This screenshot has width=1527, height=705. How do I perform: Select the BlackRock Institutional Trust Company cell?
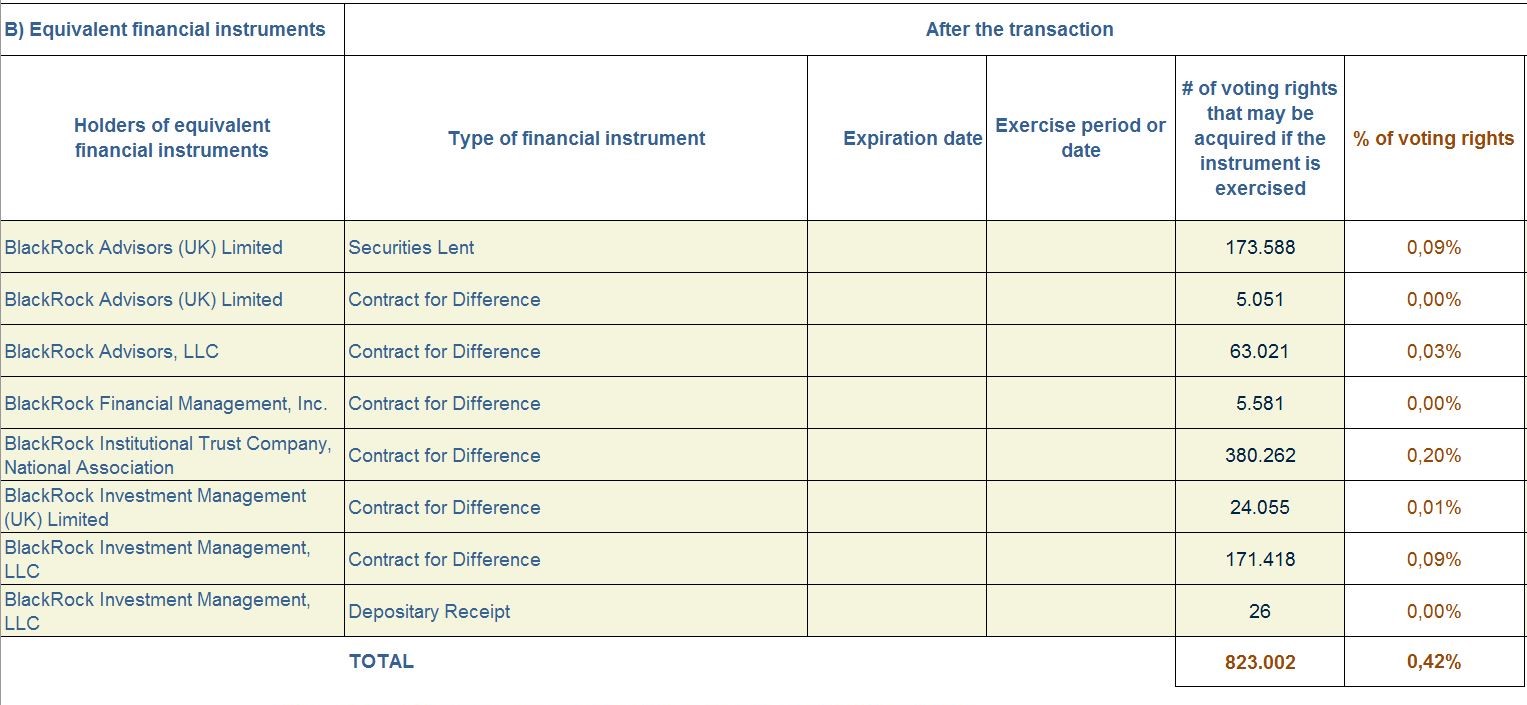pyautogui.click(x=172, y=455)
